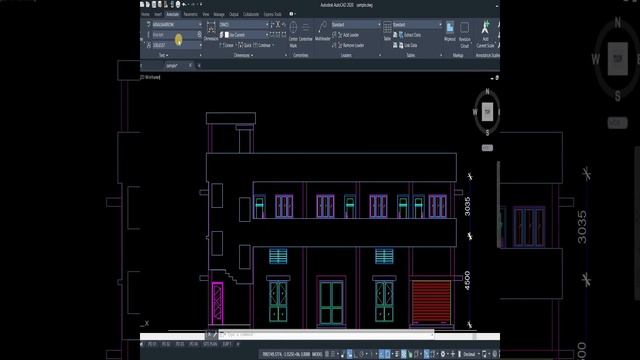Select the Table tool
The width and height of the screenshot is (640, 360).
click(x=387, y=31)
